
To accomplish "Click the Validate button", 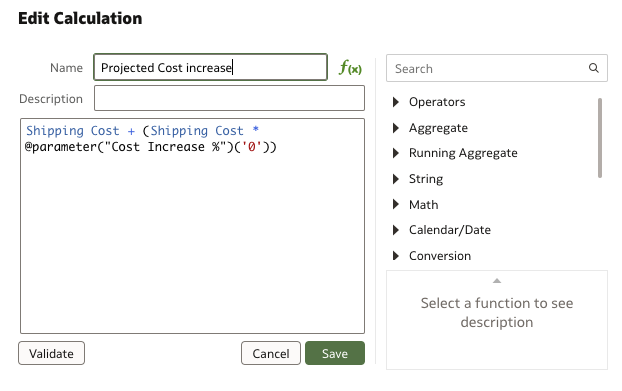I will pos(52,353).
